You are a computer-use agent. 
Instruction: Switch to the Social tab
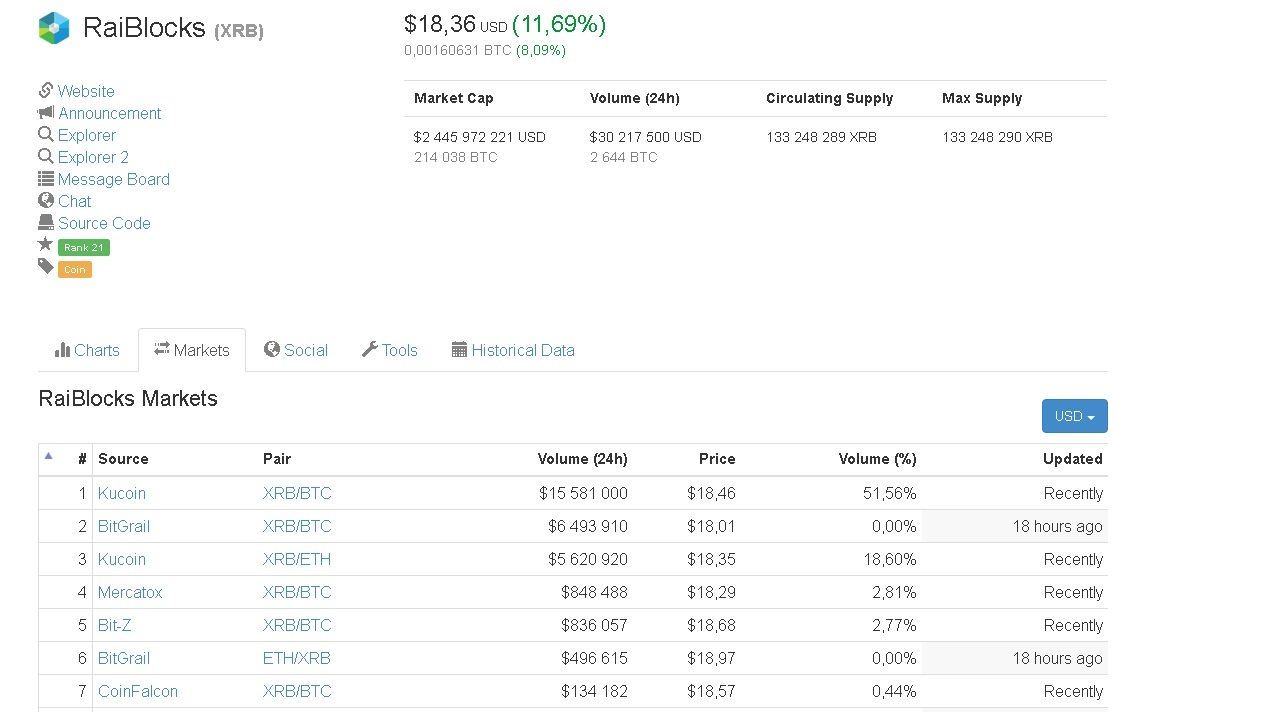tap(296, 350)
